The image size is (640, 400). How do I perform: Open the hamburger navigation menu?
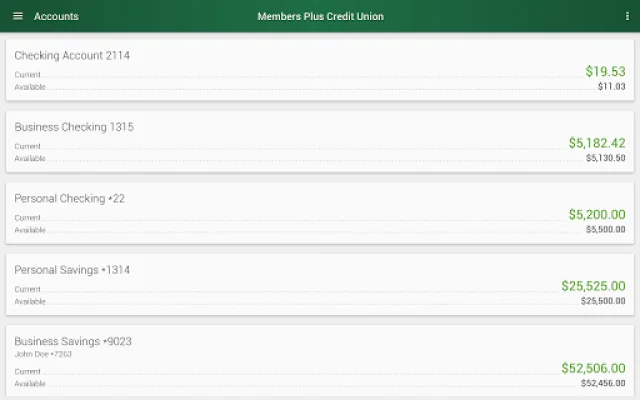coord(18,16)
